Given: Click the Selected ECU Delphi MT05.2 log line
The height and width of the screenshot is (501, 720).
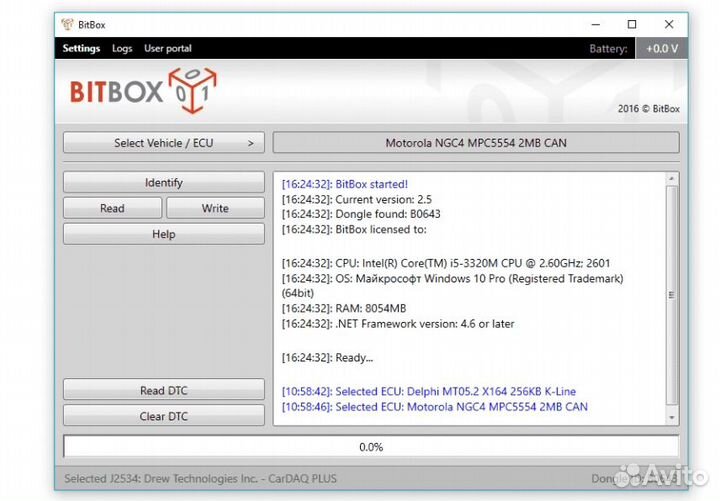Looking at the screenshot, I should [428, 392].
